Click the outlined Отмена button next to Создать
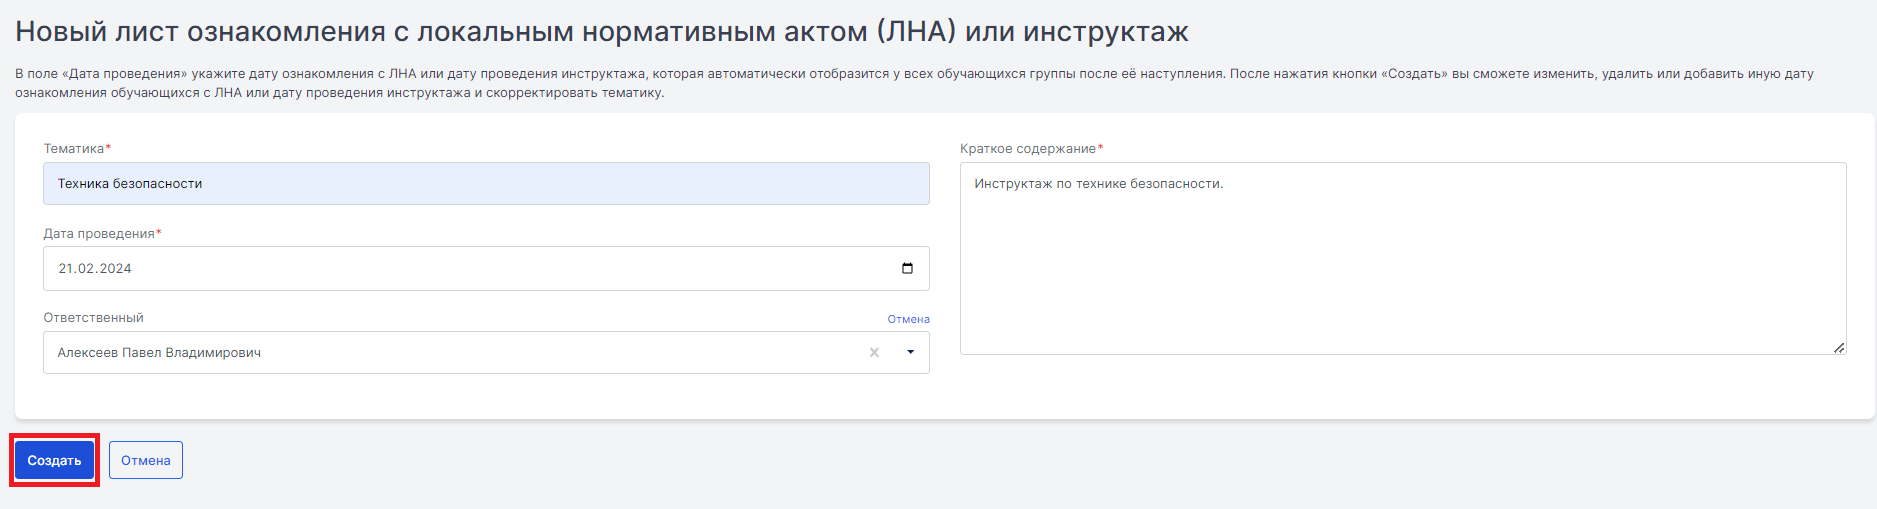This screenshot has height=509, width=1877. (146, 460)
